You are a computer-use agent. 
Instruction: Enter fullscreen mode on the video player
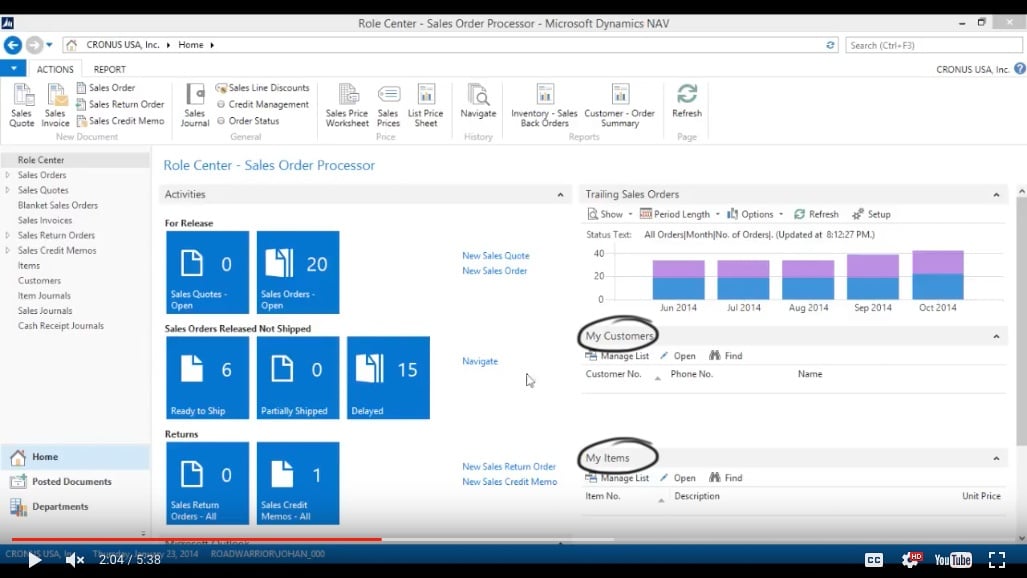[x=997, y=560]
